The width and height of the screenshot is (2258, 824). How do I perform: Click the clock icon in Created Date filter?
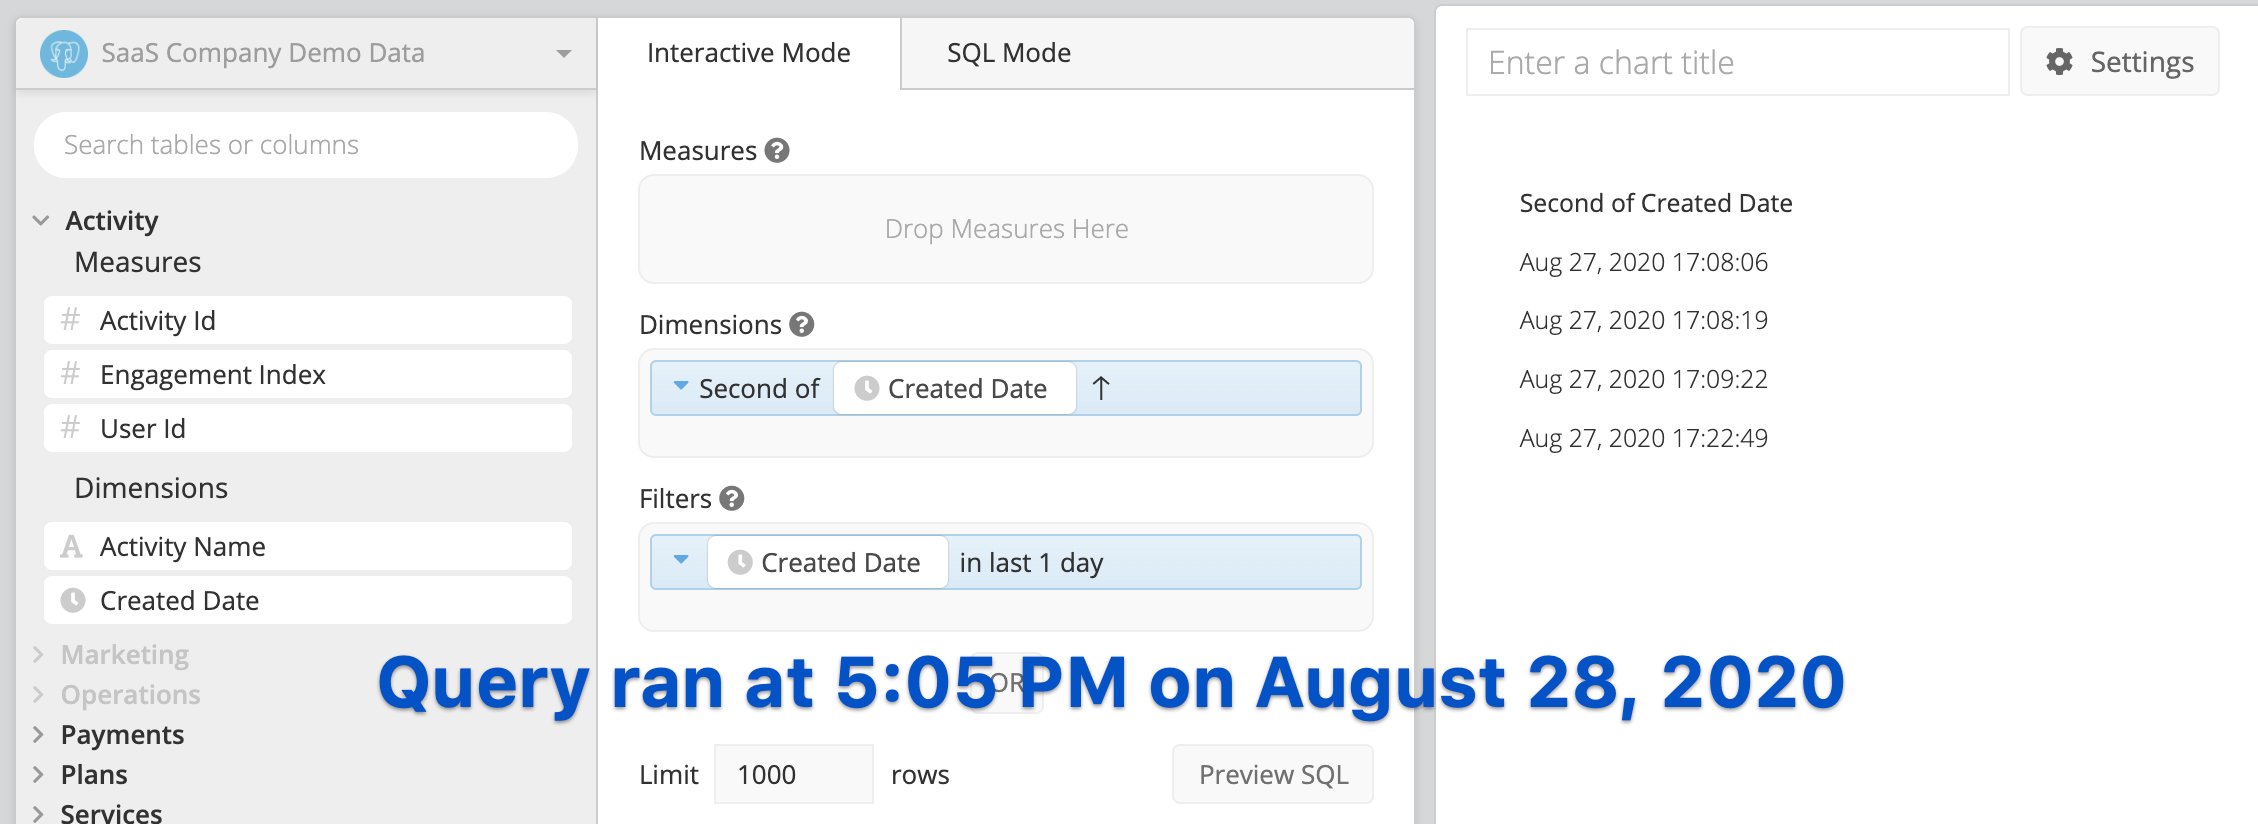tap(740, 562)
